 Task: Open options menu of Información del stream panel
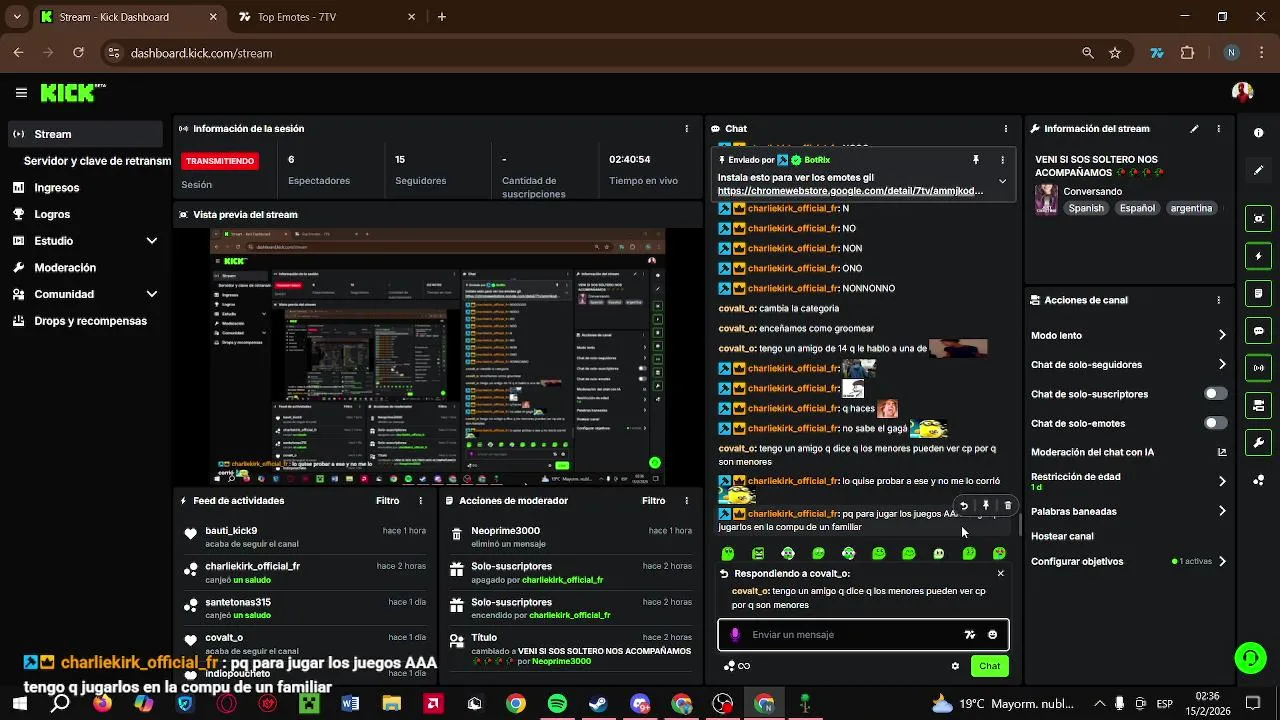(1218, 129)
